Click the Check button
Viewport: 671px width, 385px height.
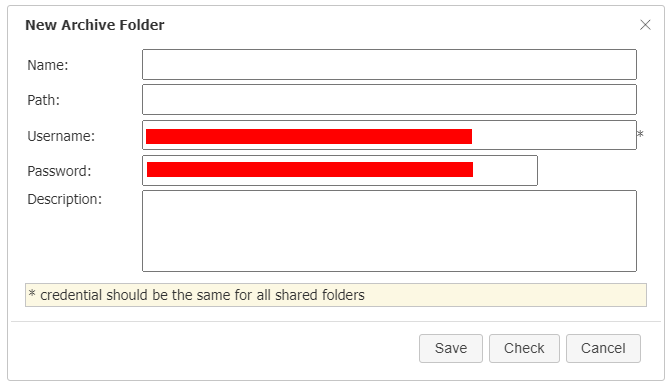[x=524, y=348]
